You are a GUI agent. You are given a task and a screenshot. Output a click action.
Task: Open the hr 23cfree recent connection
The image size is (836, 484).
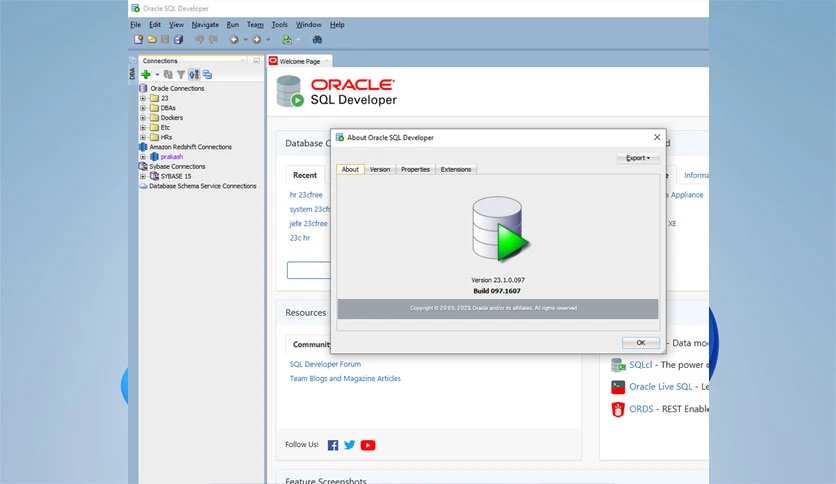[306, 195]
